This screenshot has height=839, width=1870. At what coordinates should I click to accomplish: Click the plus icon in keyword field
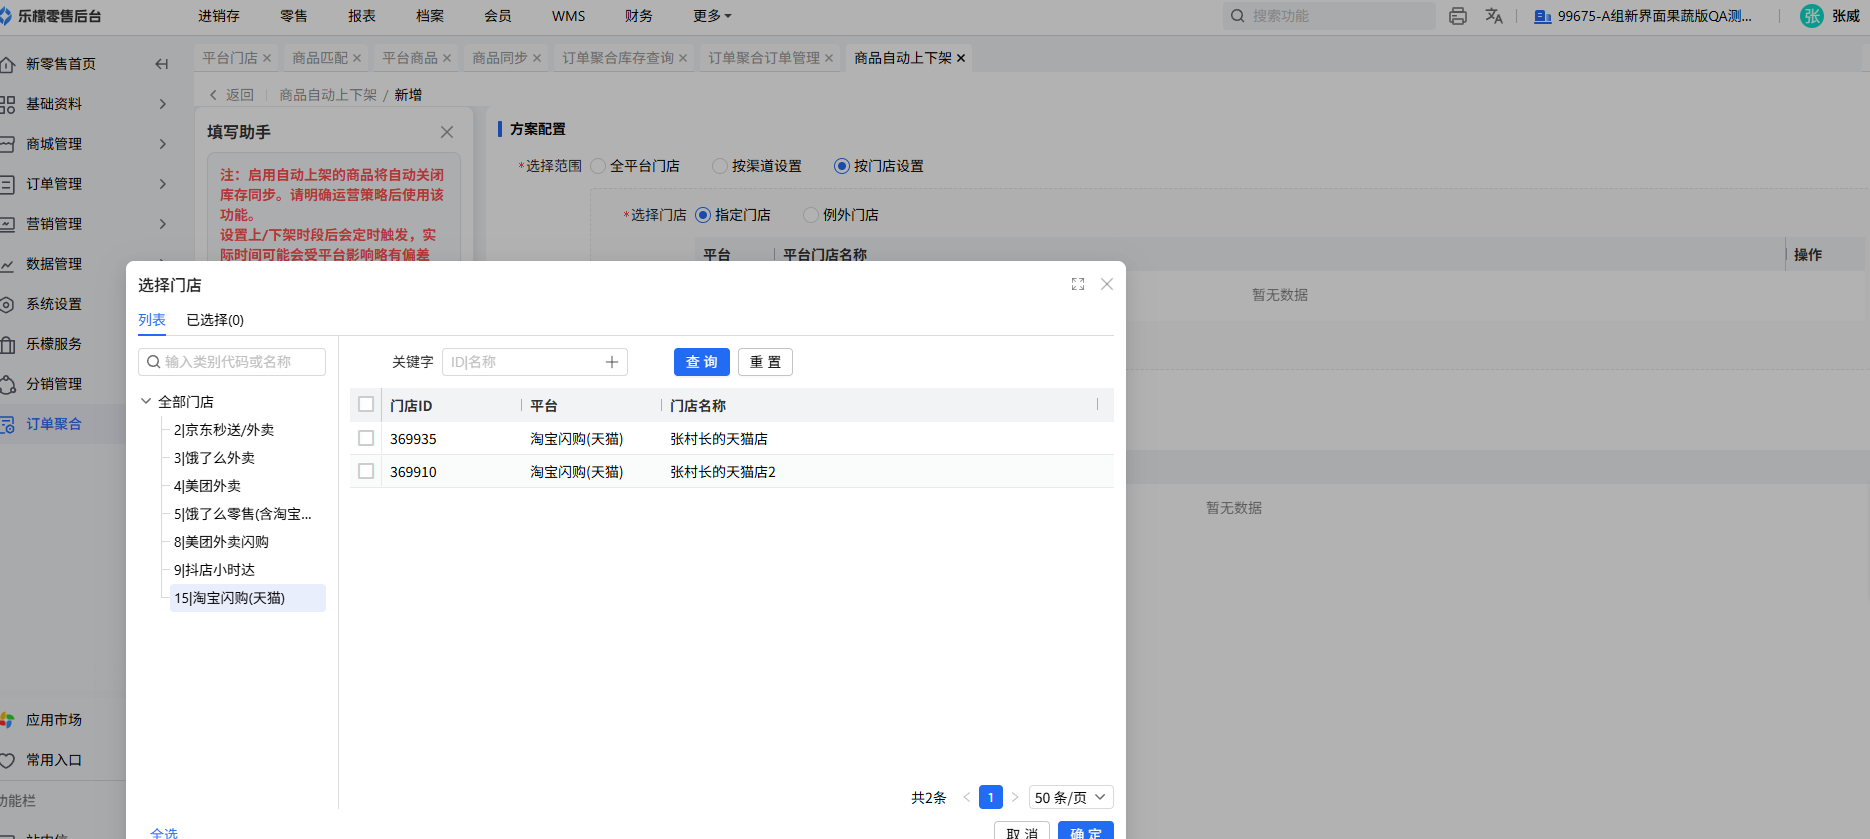pyautogui.click(x=612, y=362)
